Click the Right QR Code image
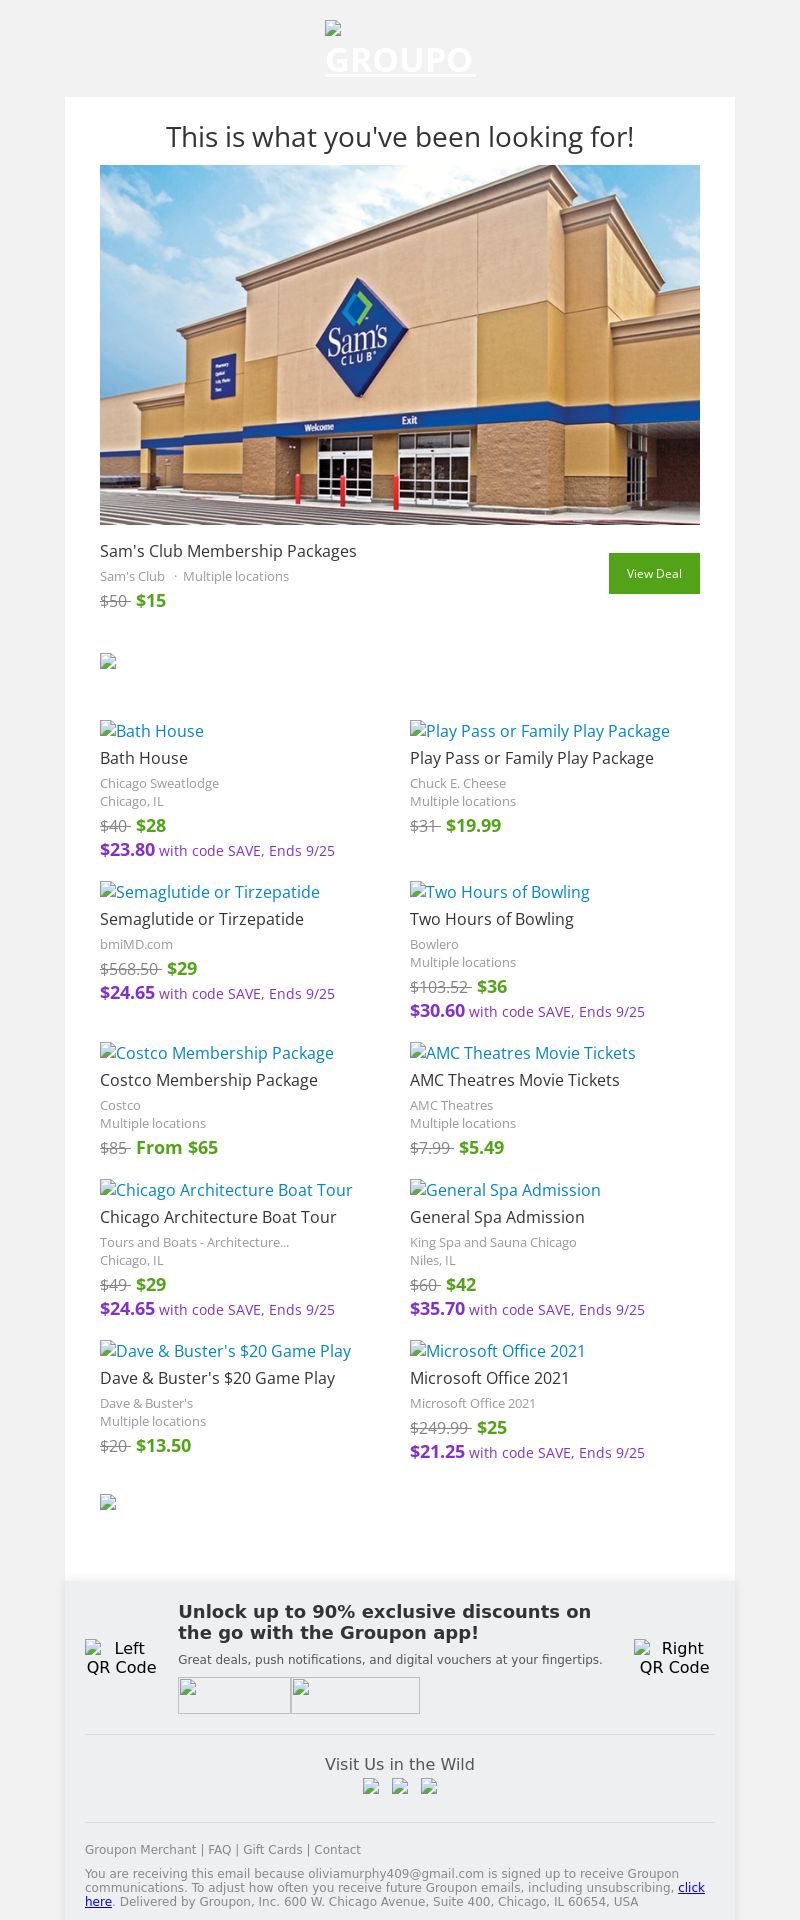The width and height of the screenshot is (800, 1920). point(673,1657)
